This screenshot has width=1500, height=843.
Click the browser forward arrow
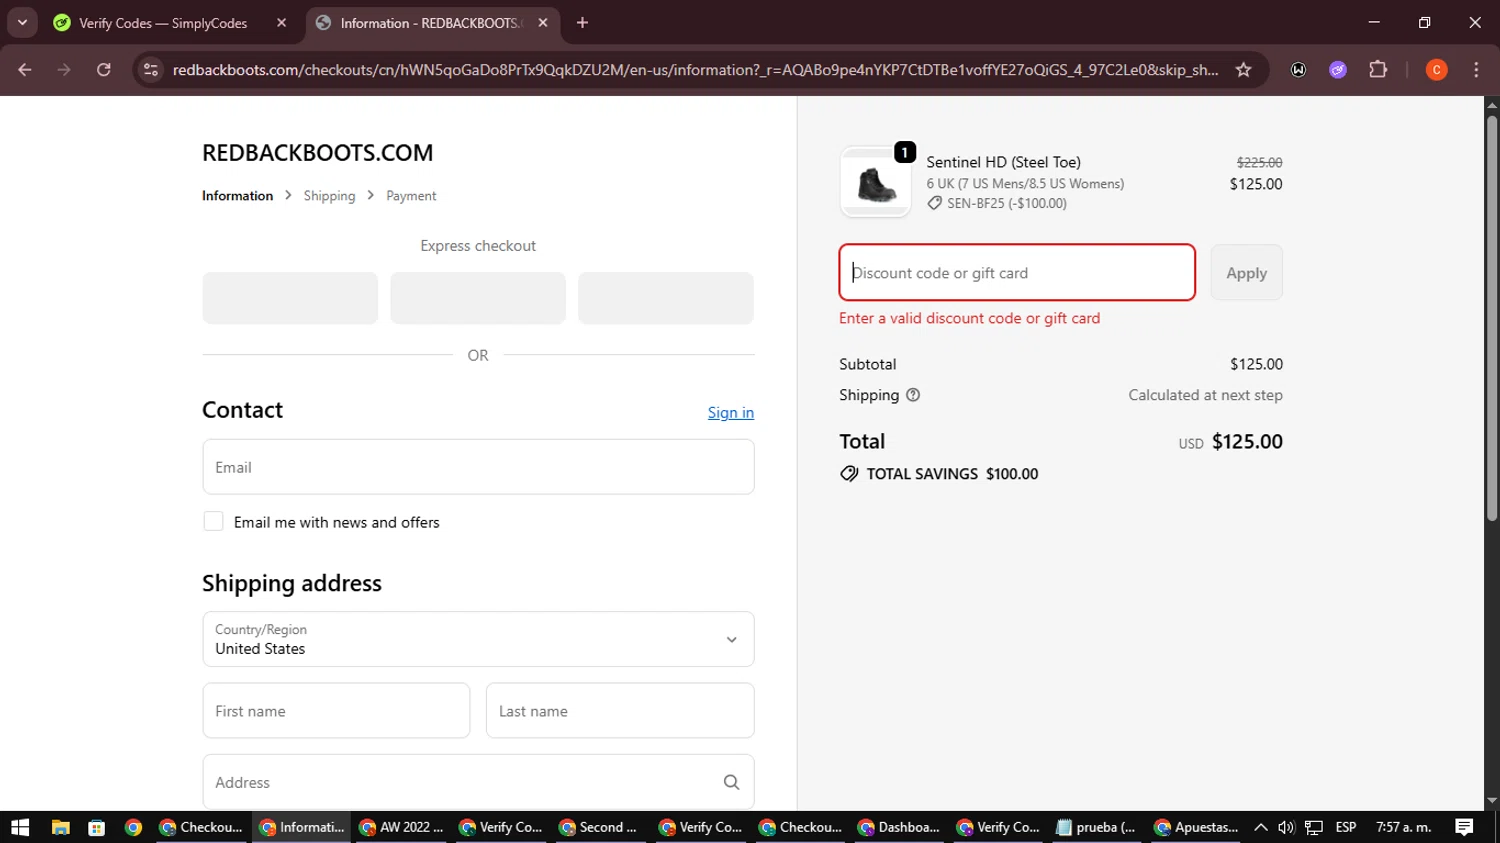tap(64, 70)
